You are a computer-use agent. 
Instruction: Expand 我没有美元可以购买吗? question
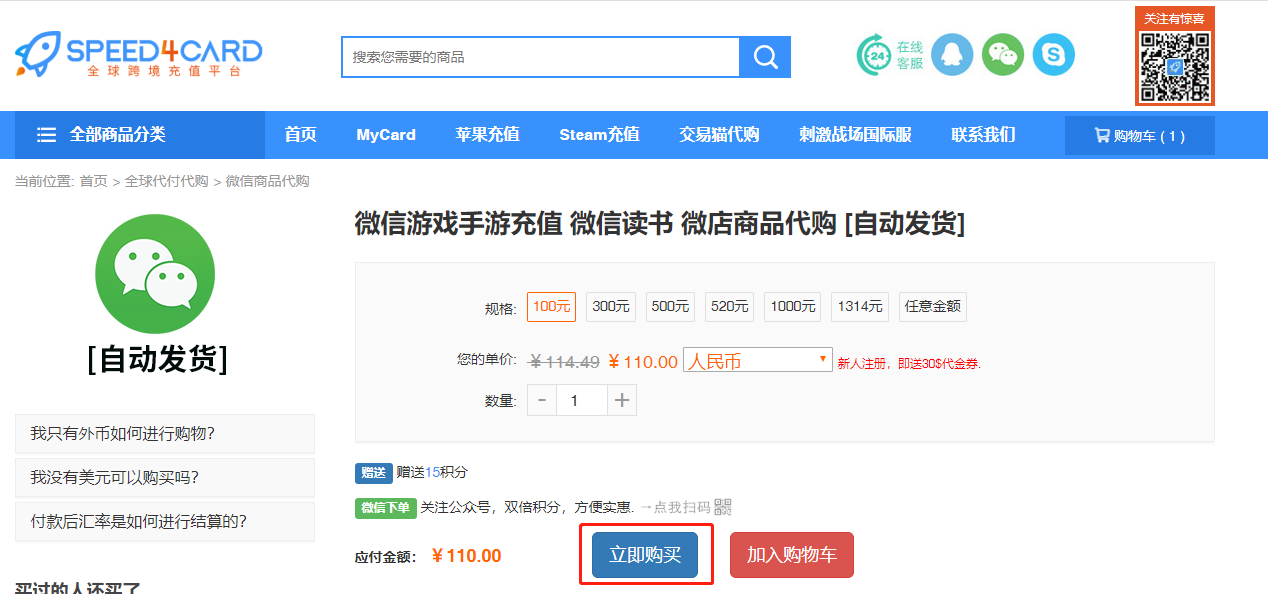point(165,478)
